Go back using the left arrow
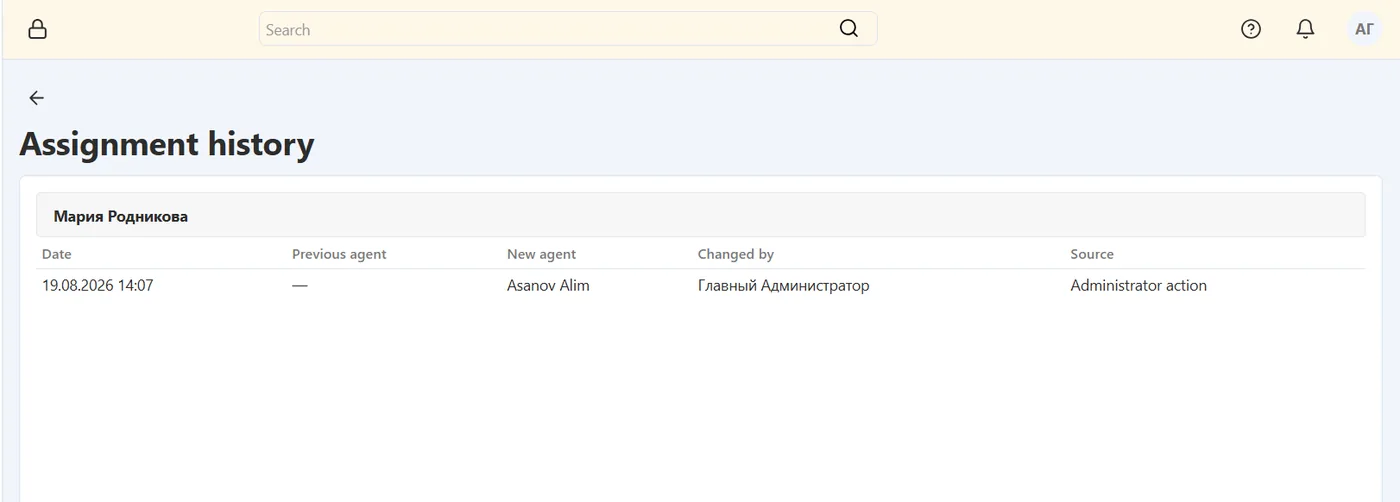1400x502 pixels. (36, 98)
